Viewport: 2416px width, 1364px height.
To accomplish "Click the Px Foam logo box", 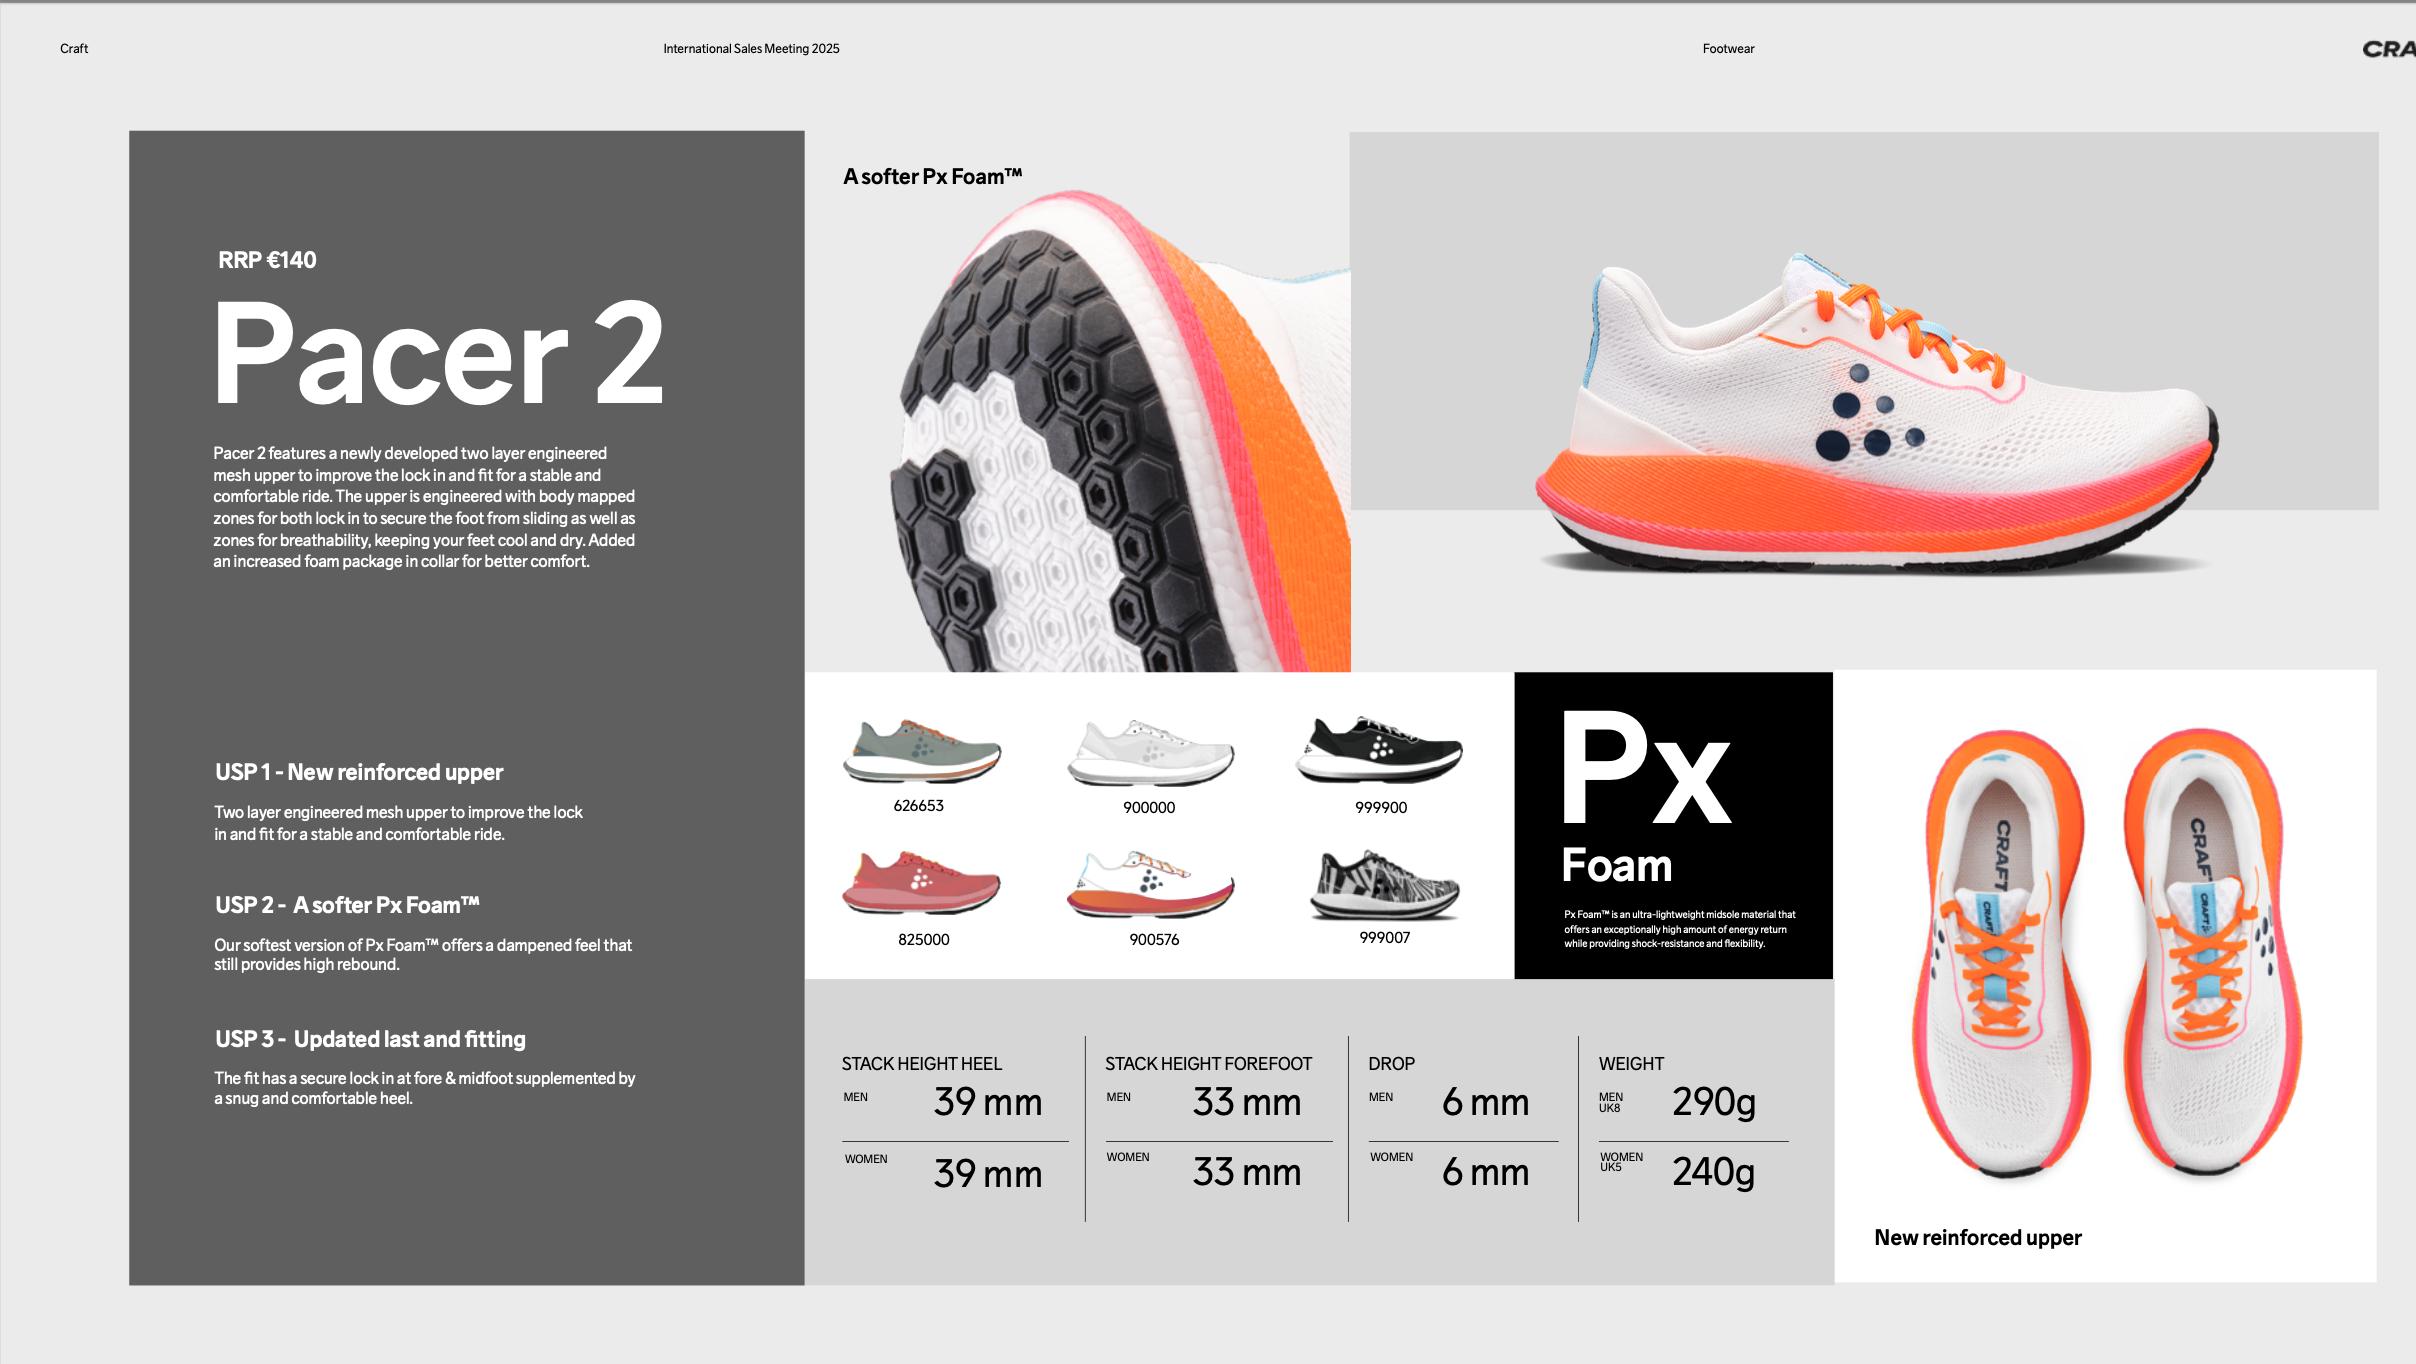I will (1672, 825).
